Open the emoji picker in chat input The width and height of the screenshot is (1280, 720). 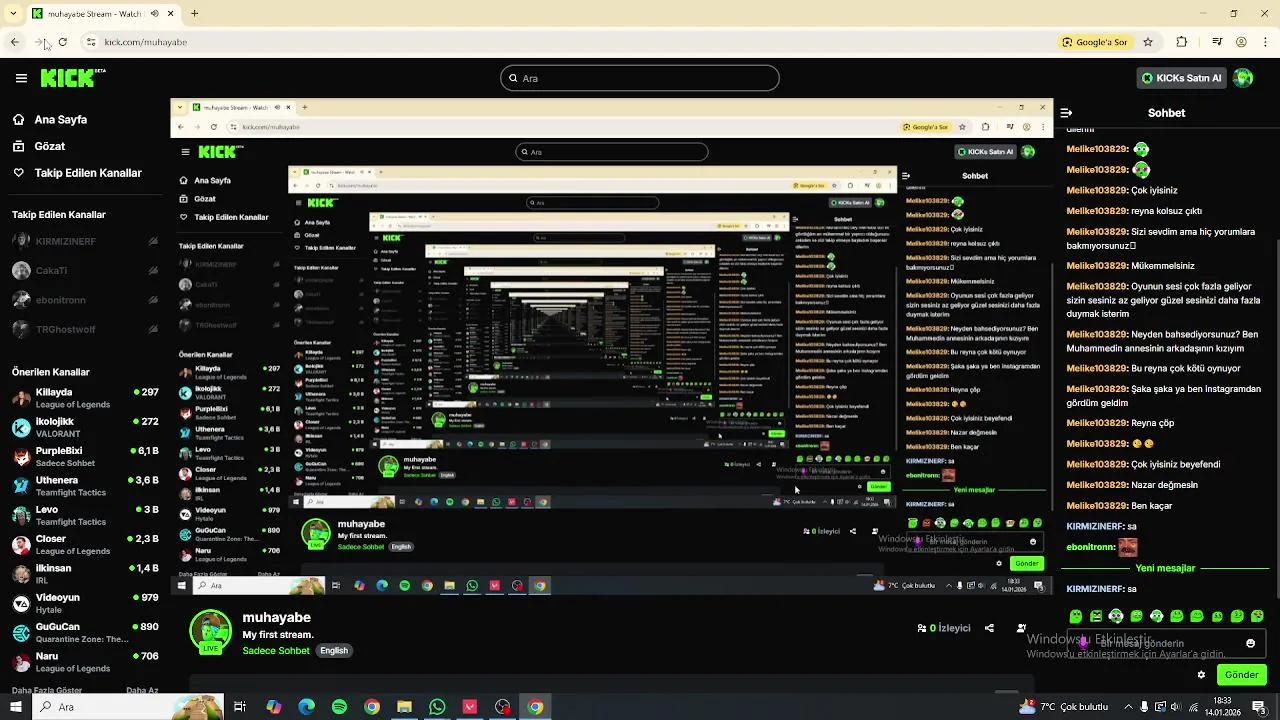tap(1250, 643)
